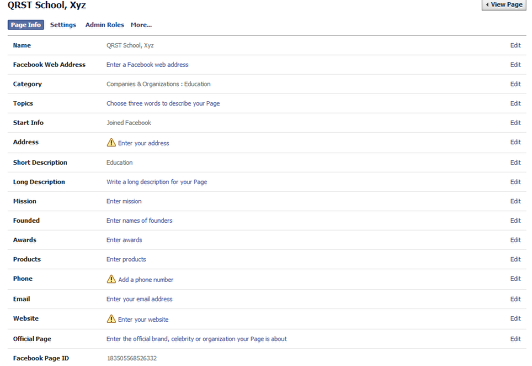Edit the Short Description row
Screen dimensions: 532x366
515,162
